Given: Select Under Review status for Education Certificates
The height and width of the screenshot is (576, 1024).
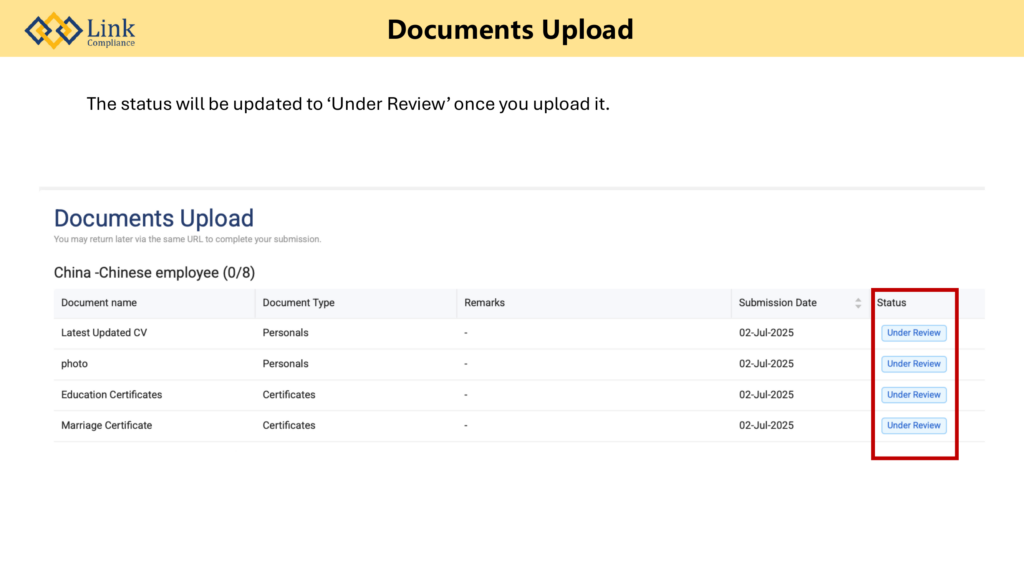Looking at the screenshot, I should pyautogui.click(x=913, y=395).
